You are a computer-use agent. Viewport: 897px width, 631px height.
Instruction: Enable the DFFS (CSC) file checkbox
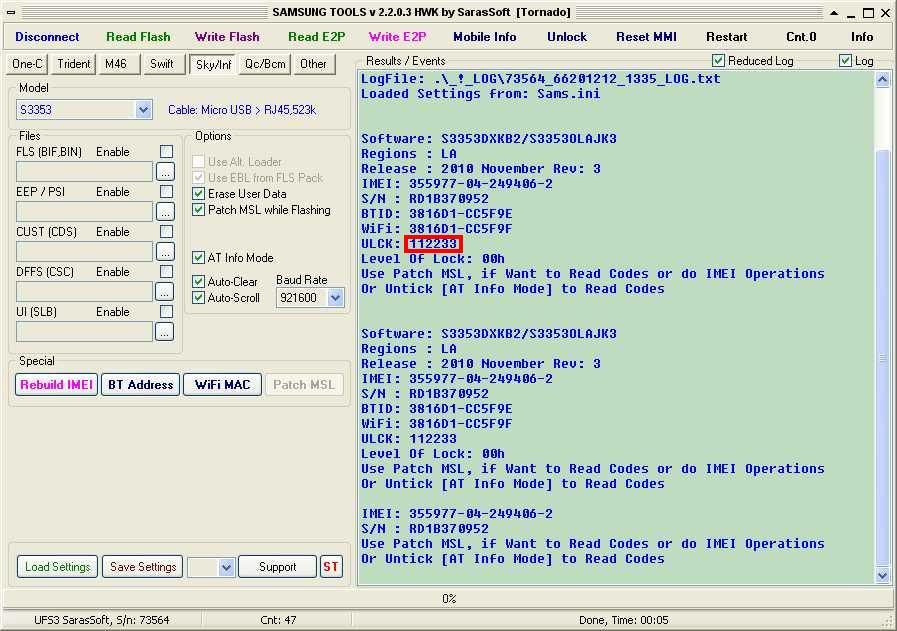(x=166, y=272)
